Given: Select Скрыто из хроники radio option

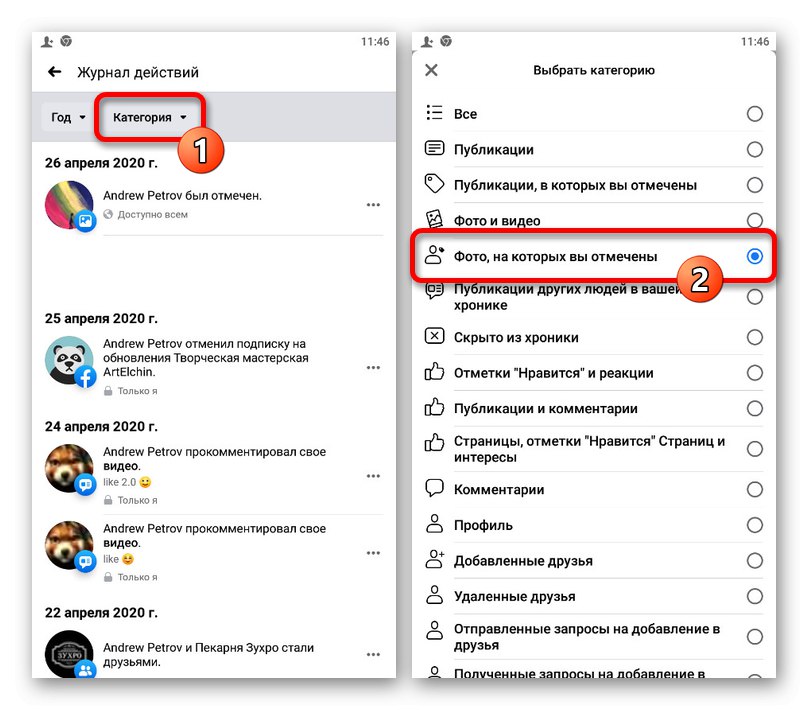Looking at the screenshot, I should [x=754, y=337].
